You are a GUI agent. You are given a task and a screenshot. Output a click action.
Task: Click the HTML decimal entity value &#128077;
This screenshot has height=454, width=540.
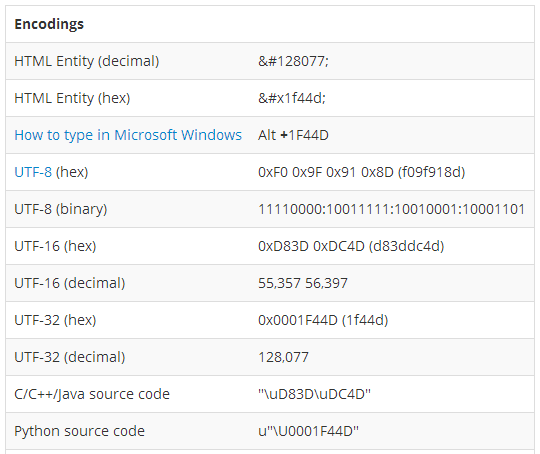293,61
